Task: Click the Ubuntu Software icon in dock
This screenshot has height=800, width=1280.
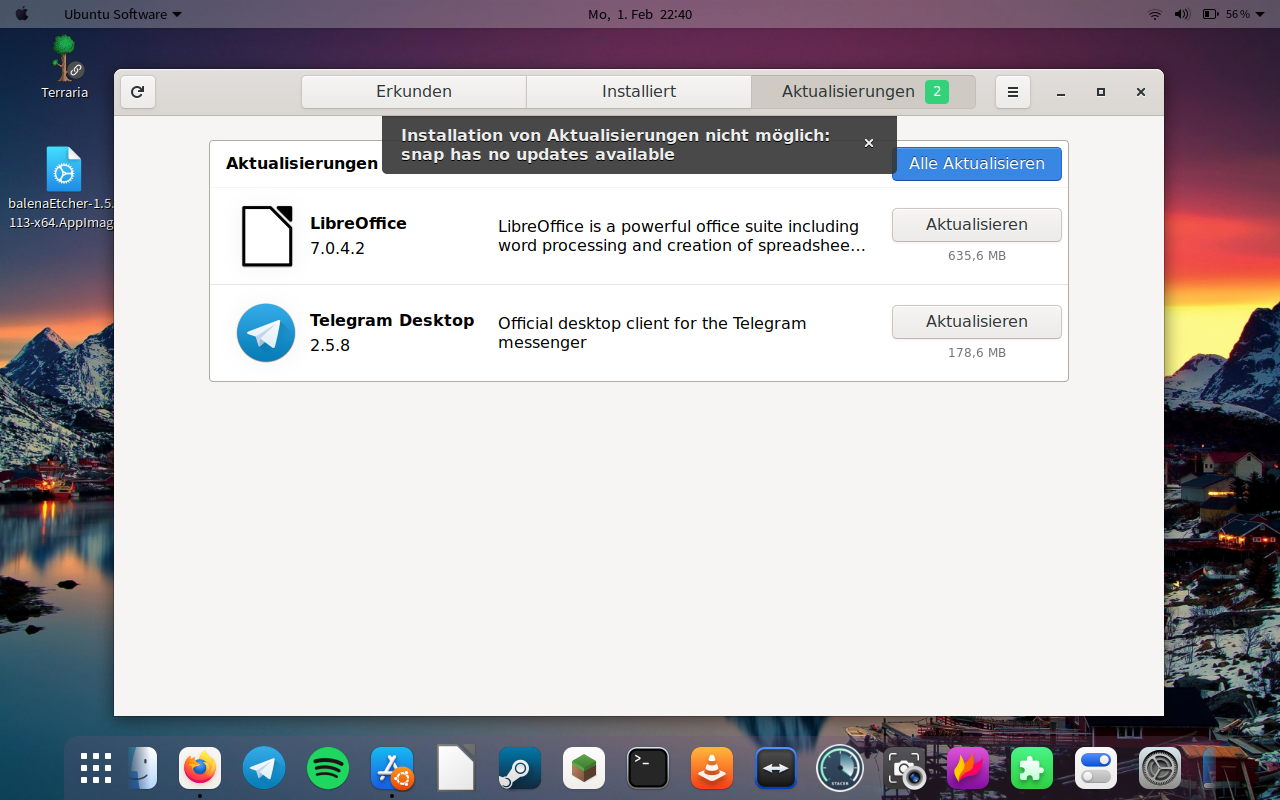Action: pyautogui.click(x=392, y=768)
